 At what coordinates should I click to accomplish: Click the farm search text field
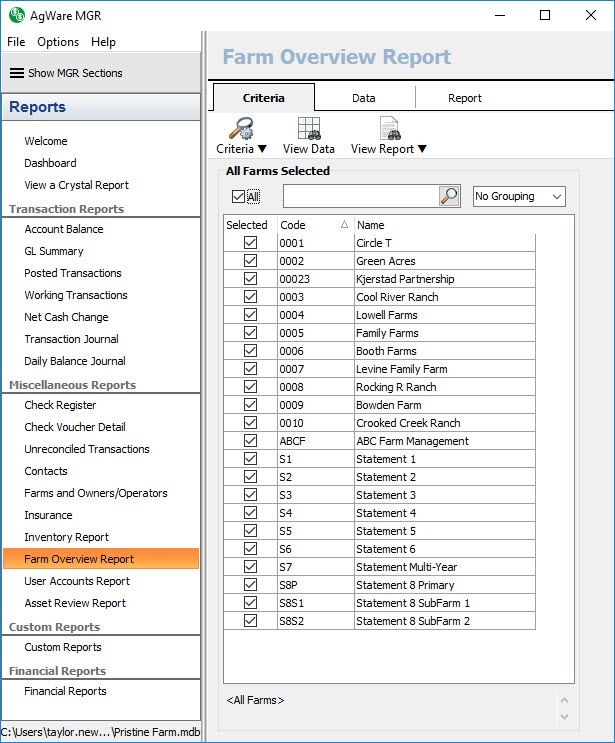click(x=360, y=196)
